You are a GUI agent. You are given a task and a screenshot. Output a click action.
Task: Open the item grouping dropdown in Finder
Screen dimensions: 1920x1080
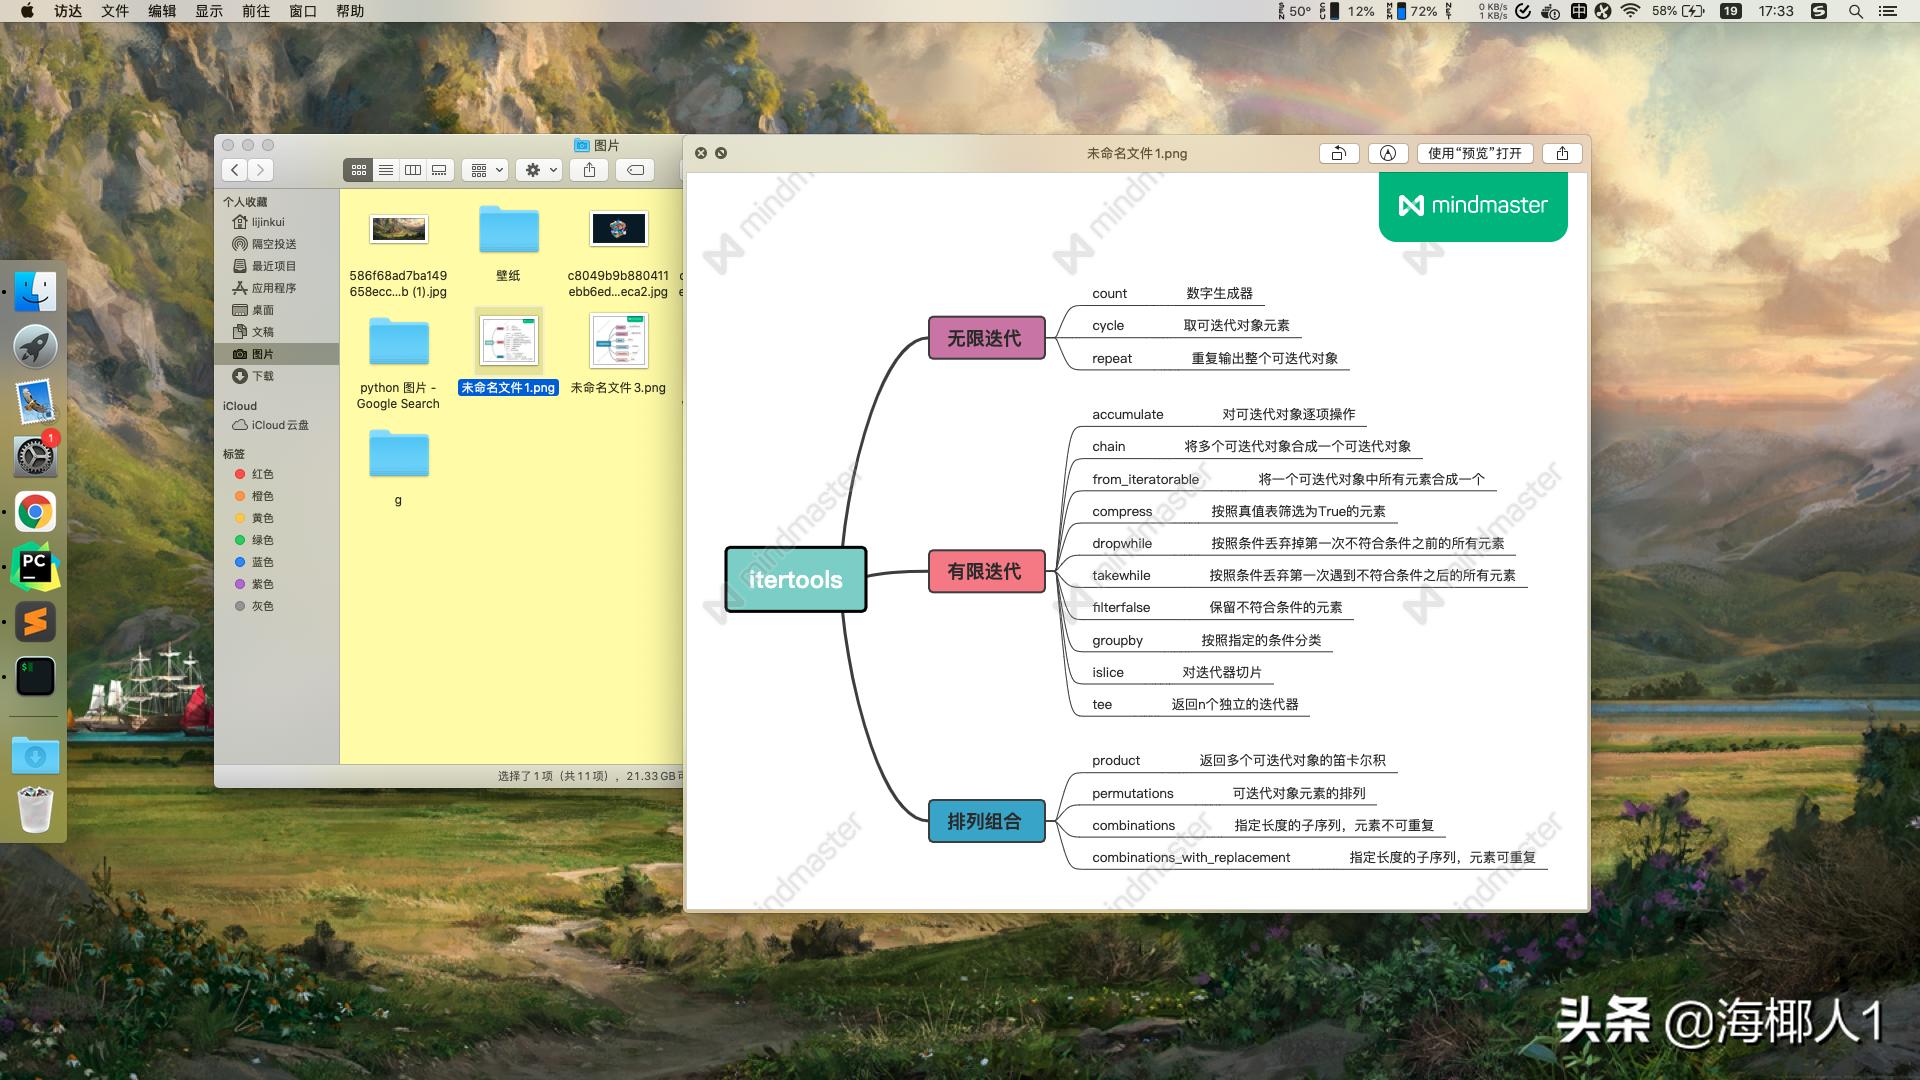tap(483, 170)
